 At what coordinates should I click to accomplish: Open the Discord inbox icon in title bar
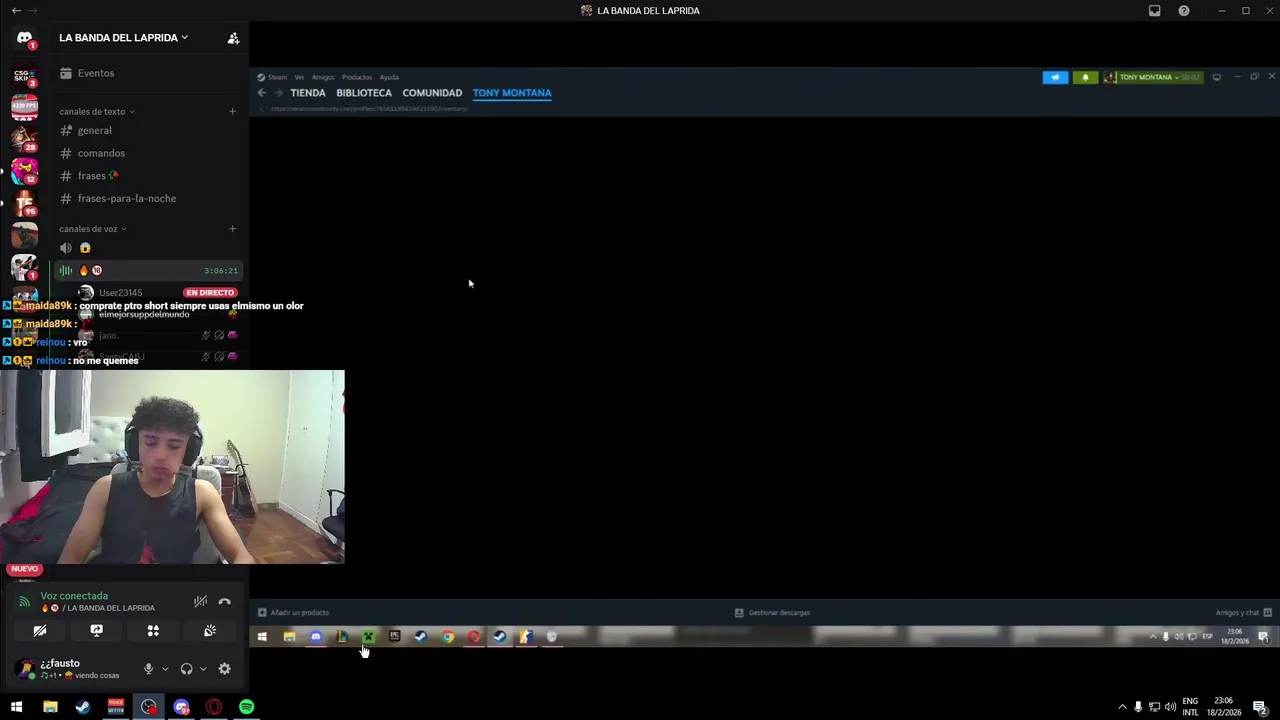coord(1154,11)
